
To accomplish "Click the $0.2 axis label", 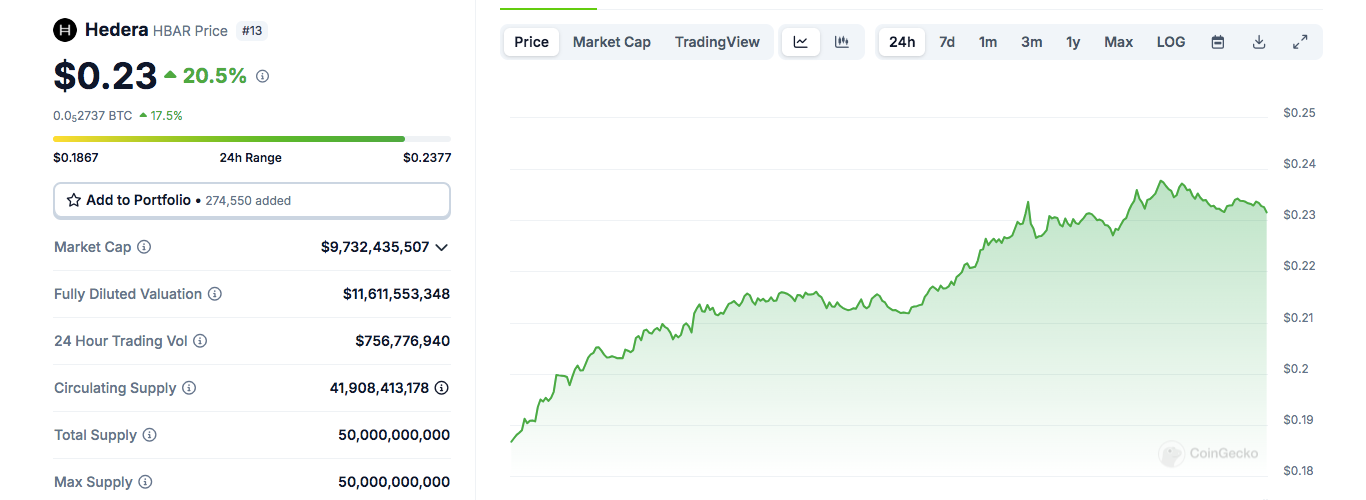I will coord(1296,369).
